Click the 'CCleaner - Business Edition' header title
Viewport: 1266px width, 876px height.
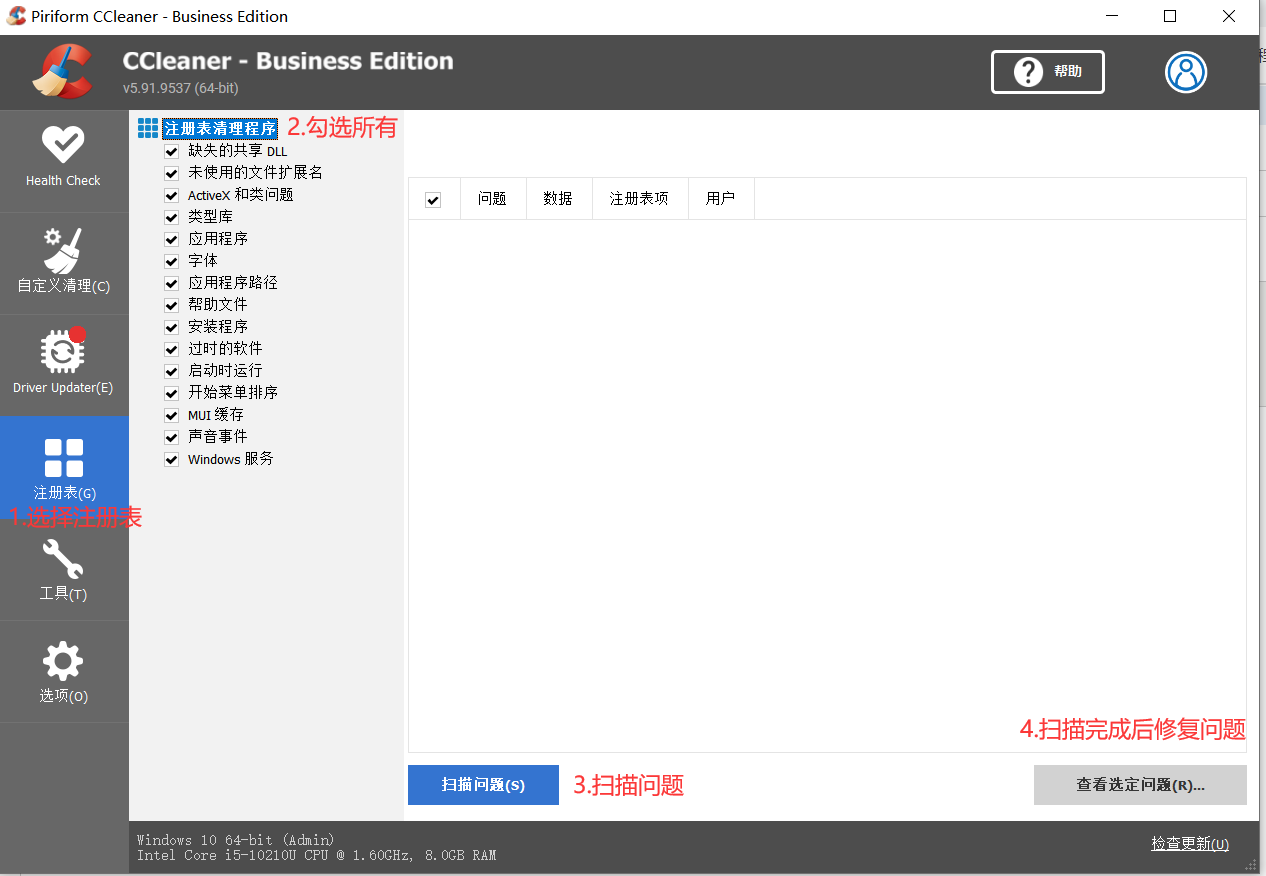tap(288, 61)
